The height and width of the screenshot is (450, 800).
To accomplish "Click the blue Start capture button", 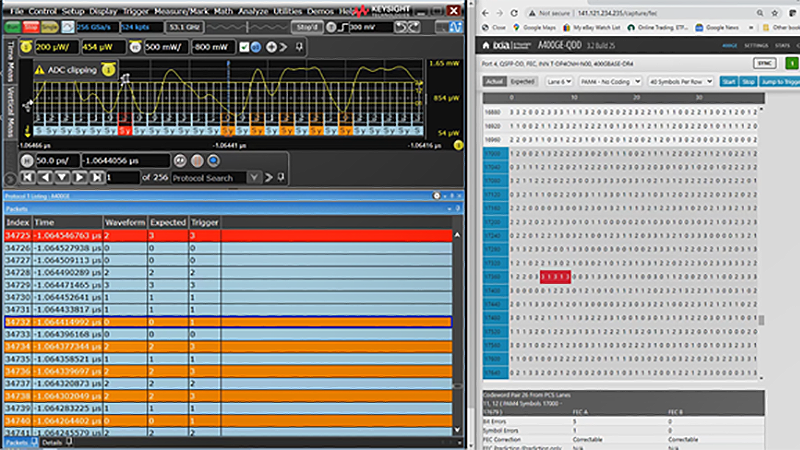I will click(x=728, y=80).
